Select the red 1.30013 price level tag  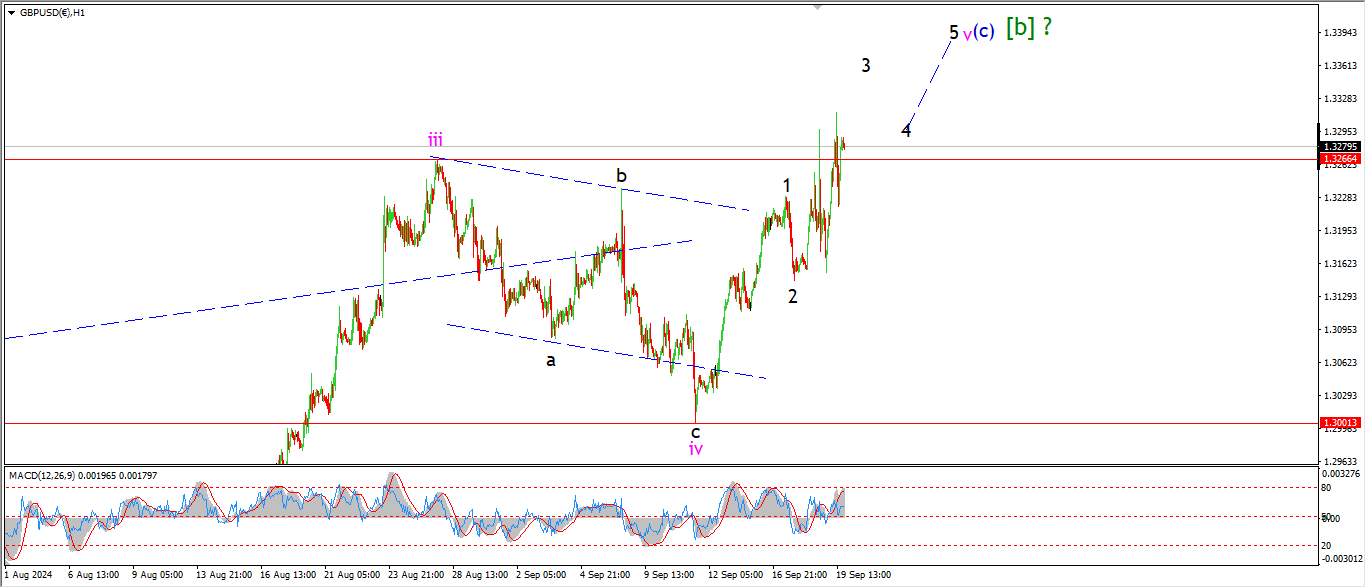(x=1338, y=423)
